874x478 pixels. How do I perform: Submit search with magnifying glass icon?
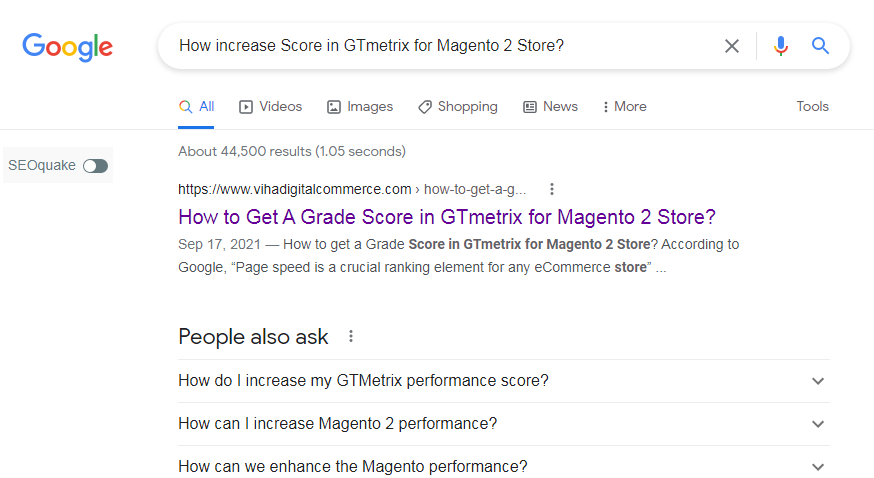click(x=820, y=46)
